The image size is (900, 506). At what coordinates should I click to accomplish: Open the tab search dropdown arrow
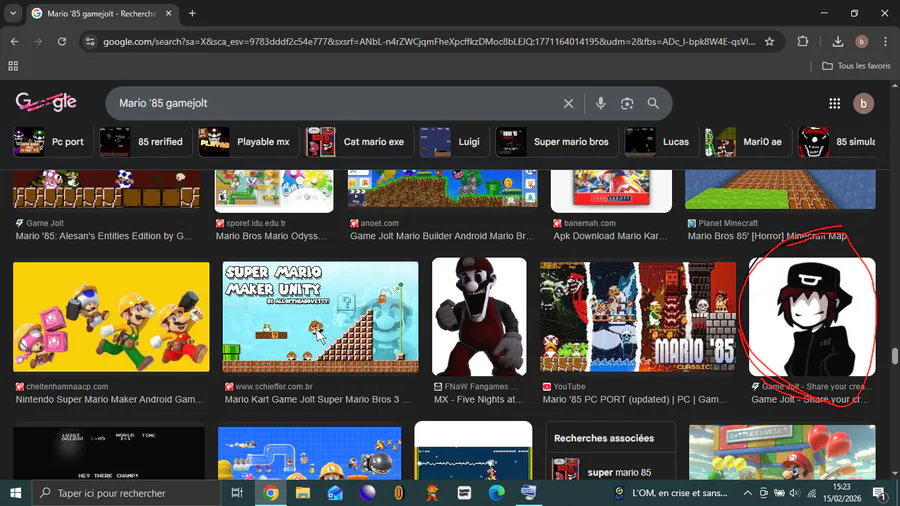(13, 13)
